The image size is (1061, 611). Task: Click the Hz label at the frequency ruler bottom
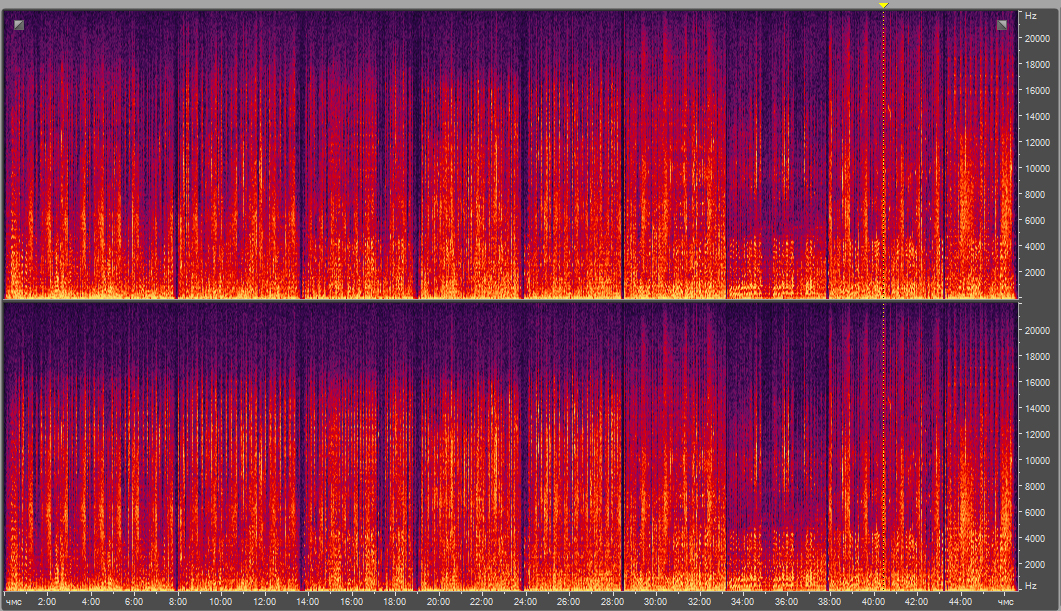pyautogui.click(x=1029, y=585)
